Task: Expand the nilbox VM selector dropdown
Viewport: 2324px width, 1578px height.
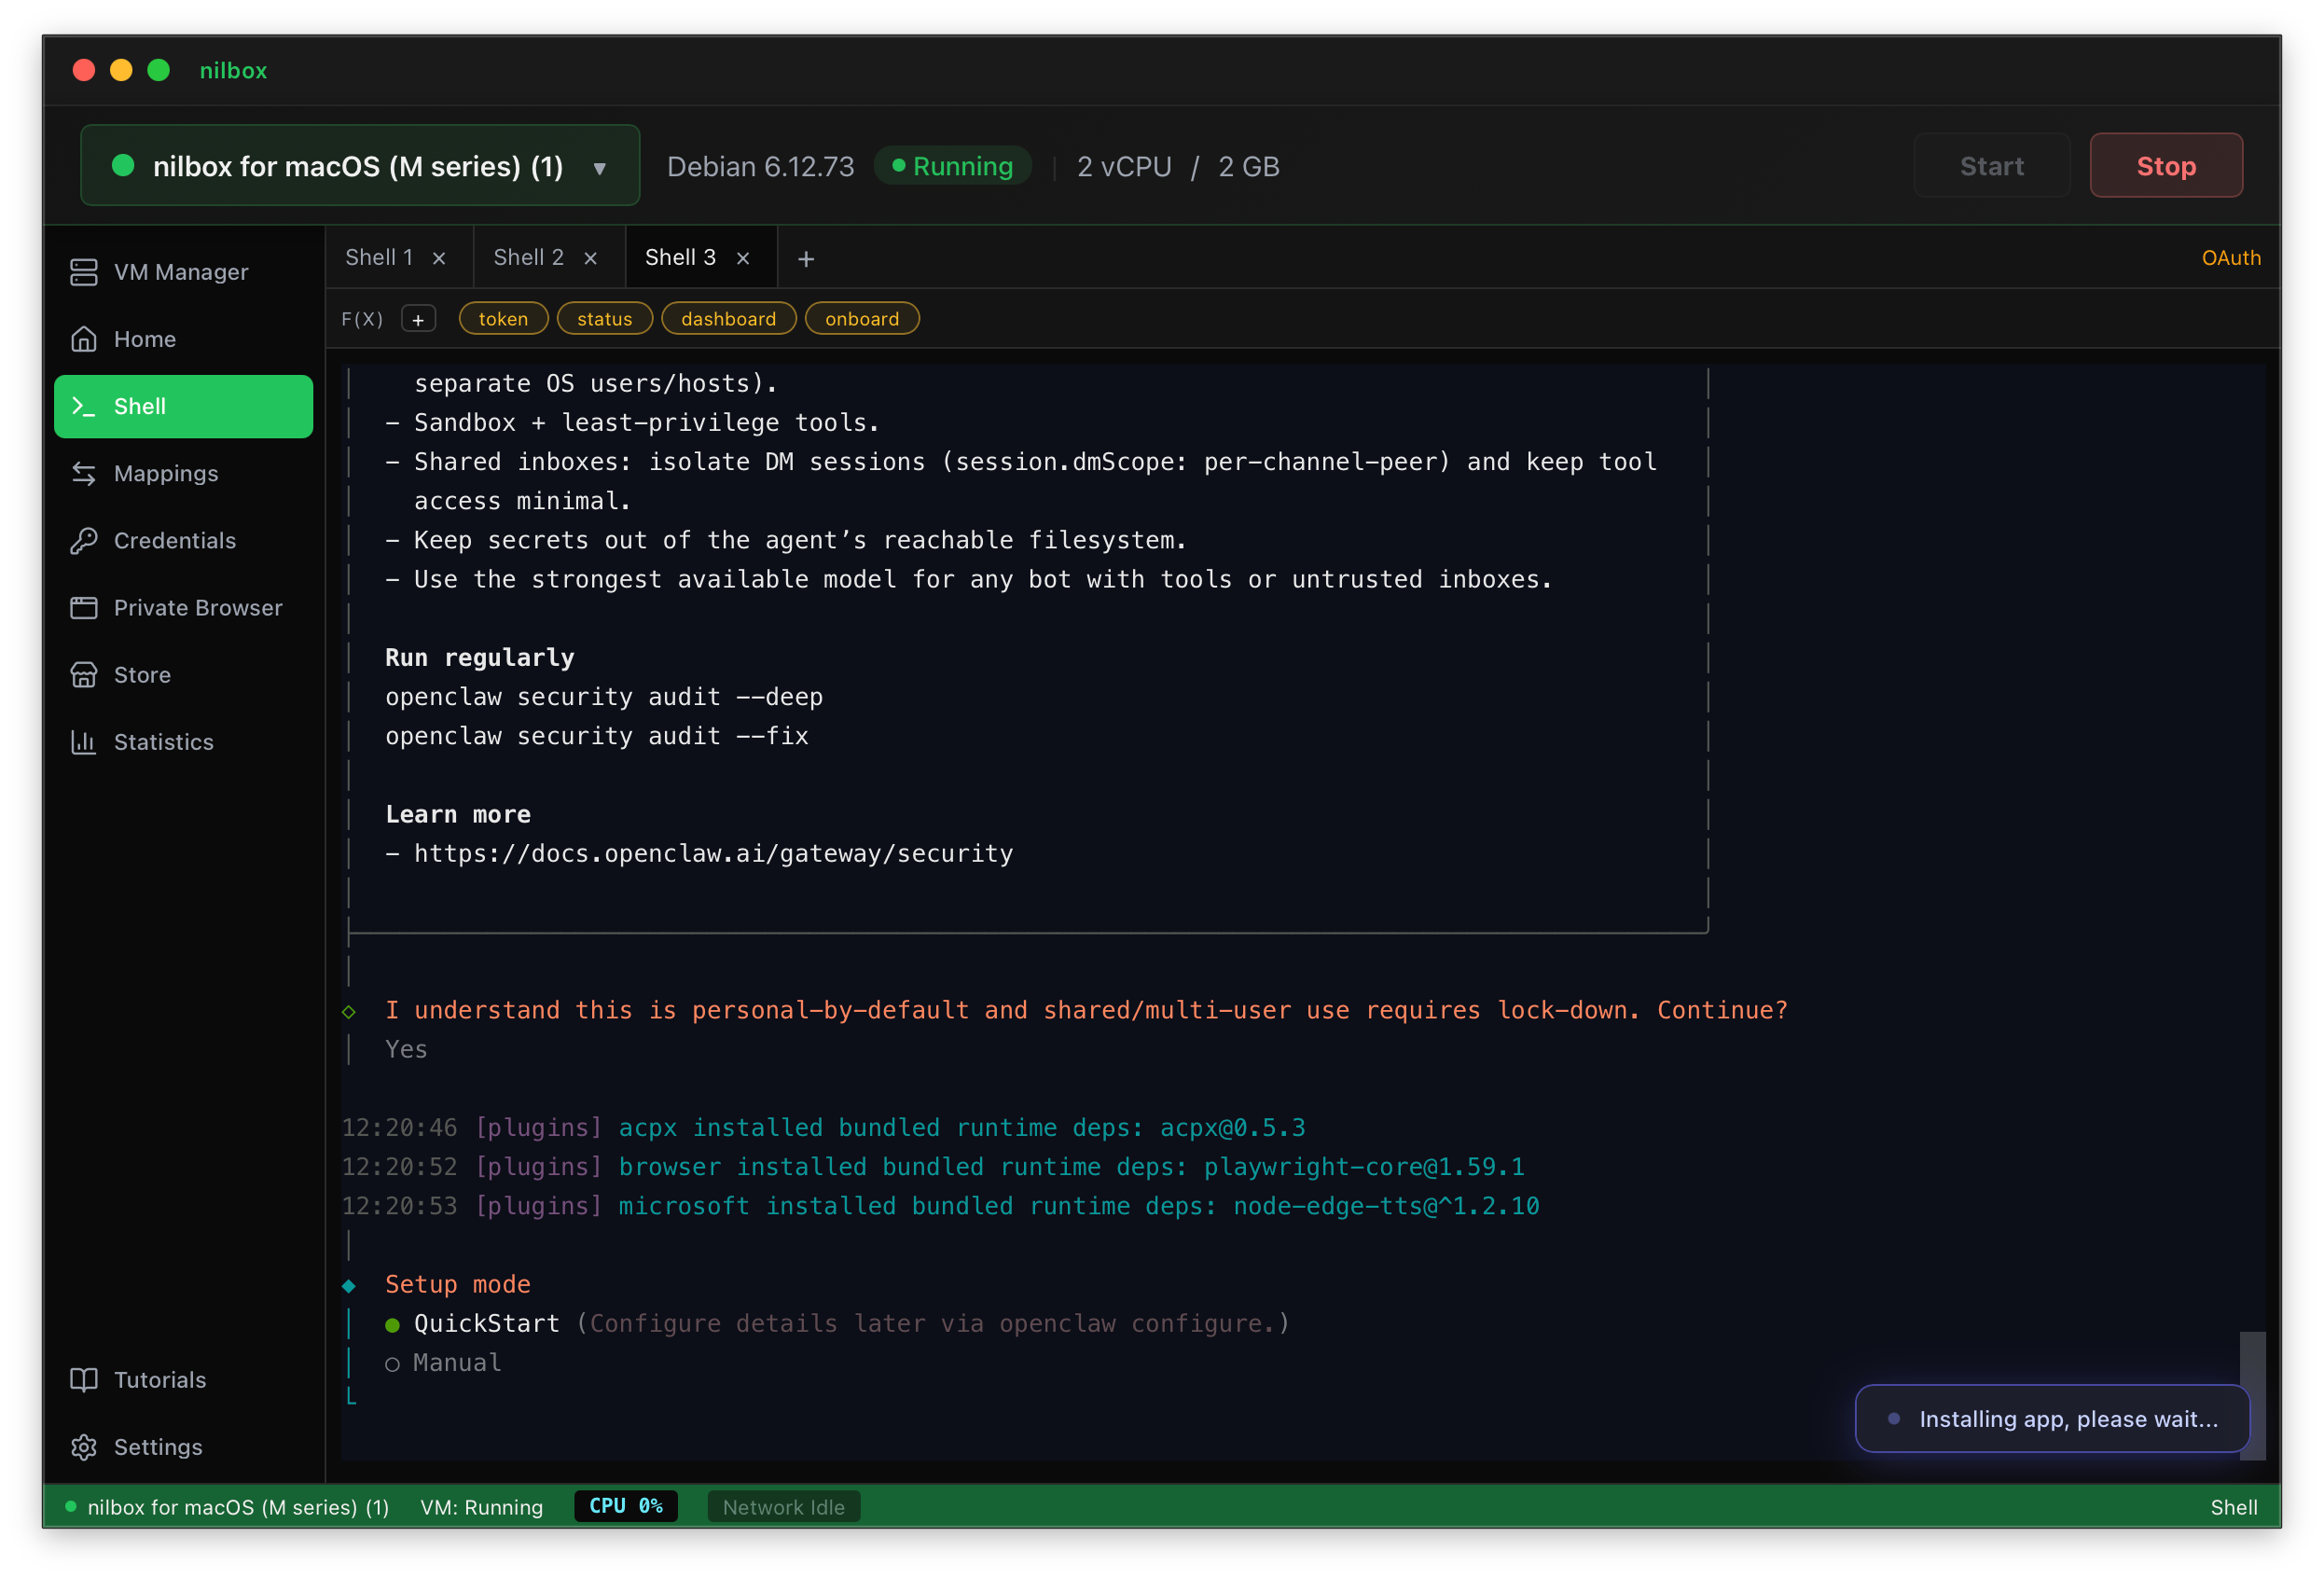Action: click(x=599, y=167)
